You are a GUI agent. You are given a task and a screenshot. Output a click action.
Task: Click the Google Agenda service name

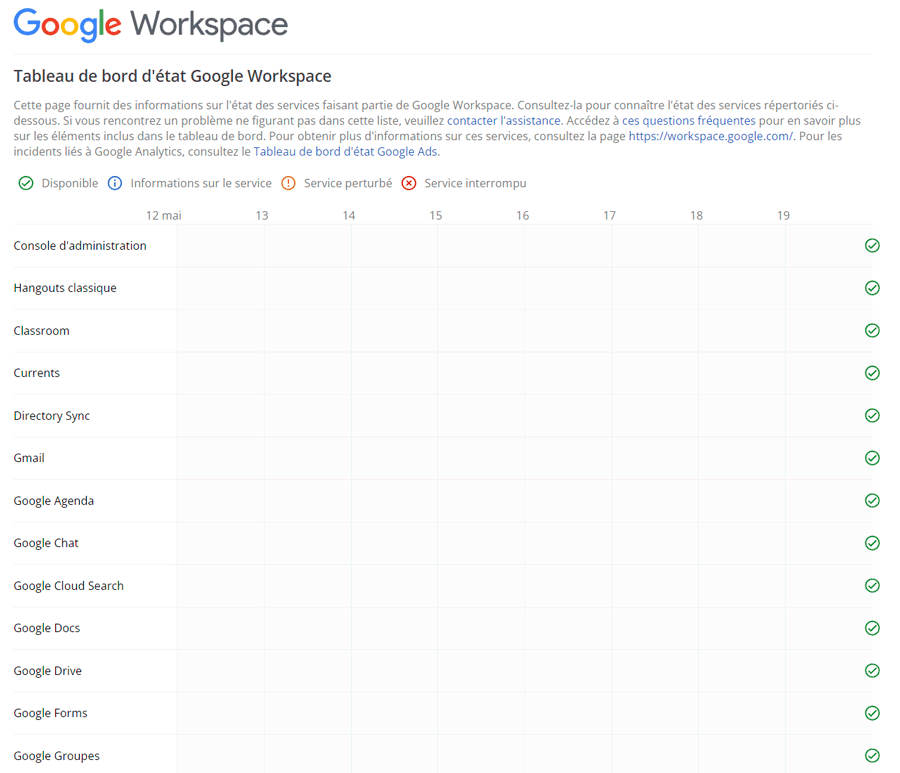(53, 500)
